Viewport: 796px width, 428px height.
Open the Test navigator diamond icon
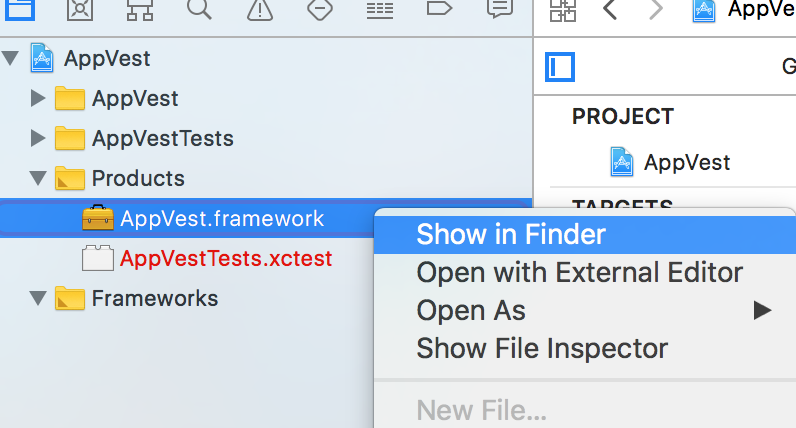pos(320,9)
